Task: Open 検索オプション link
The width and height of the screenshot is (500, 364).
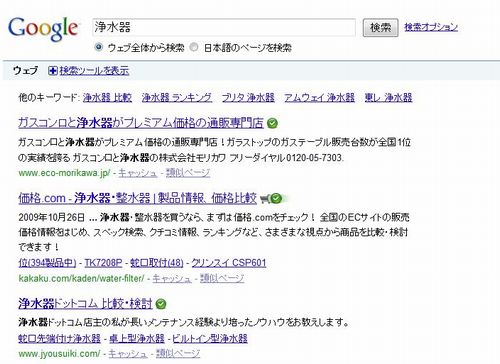Action: (431, 27)
